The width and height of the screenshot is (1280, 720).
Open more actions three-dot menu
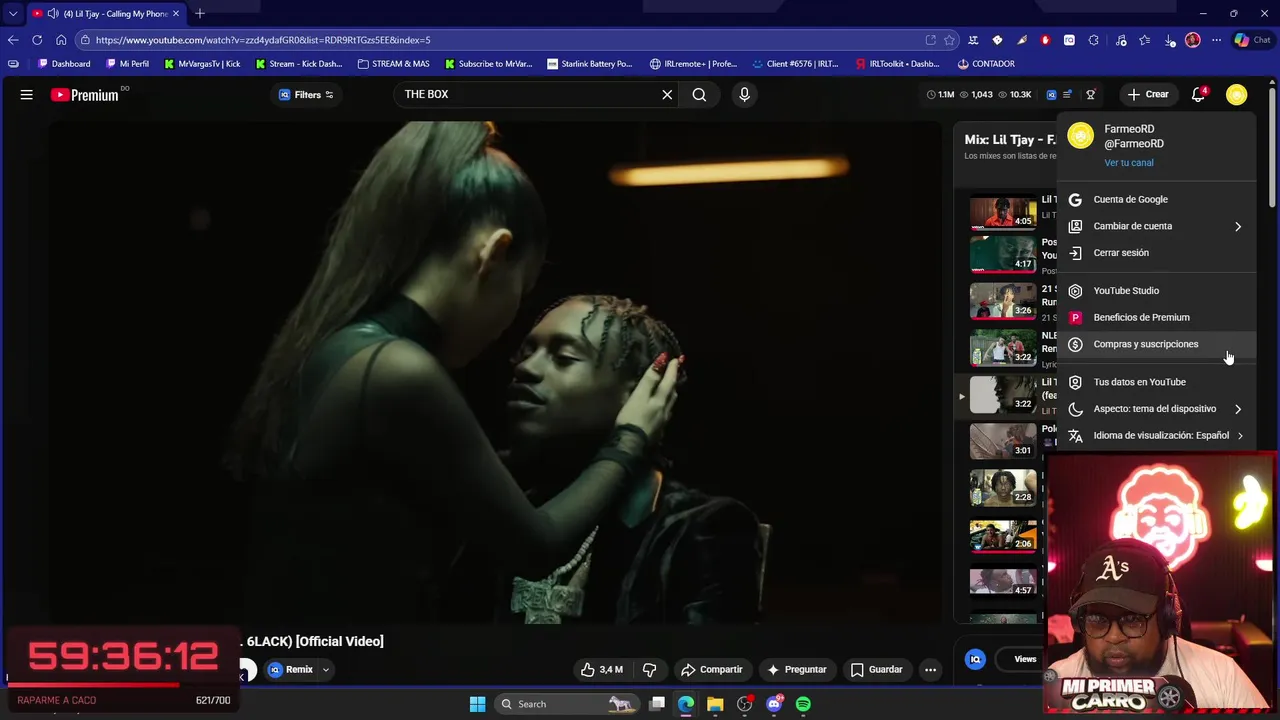click(930, 670)
